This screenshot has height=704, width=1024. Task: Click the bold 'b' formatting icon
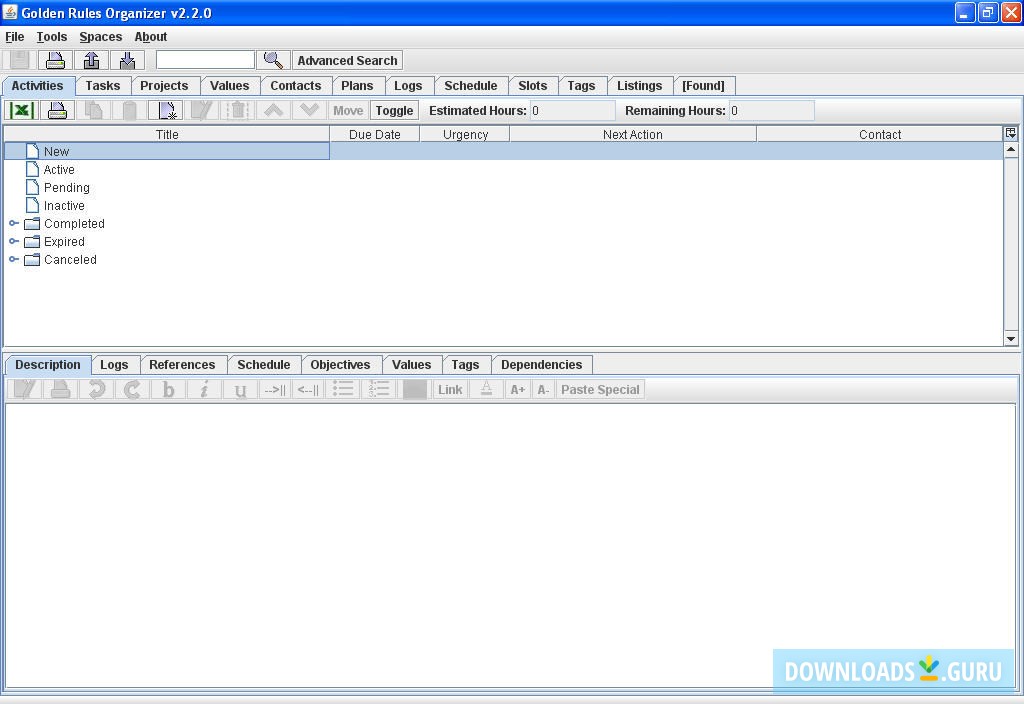coord(168,389)
